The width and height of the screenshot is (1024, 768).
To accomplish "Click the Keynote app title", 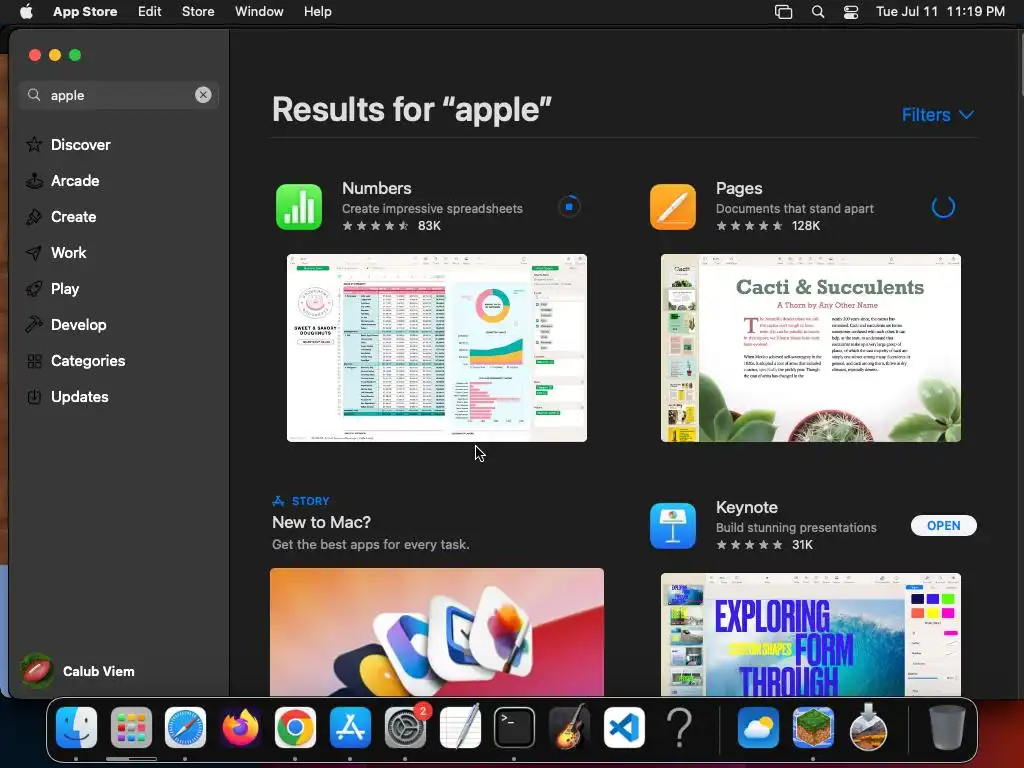I will pos(746,507).
